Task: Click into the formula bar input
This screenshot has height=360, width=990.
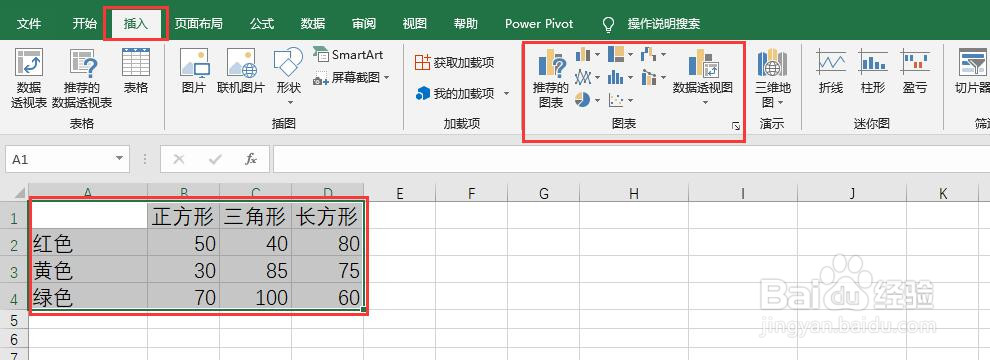Action: pyautogui.click(x=631, y=159)
